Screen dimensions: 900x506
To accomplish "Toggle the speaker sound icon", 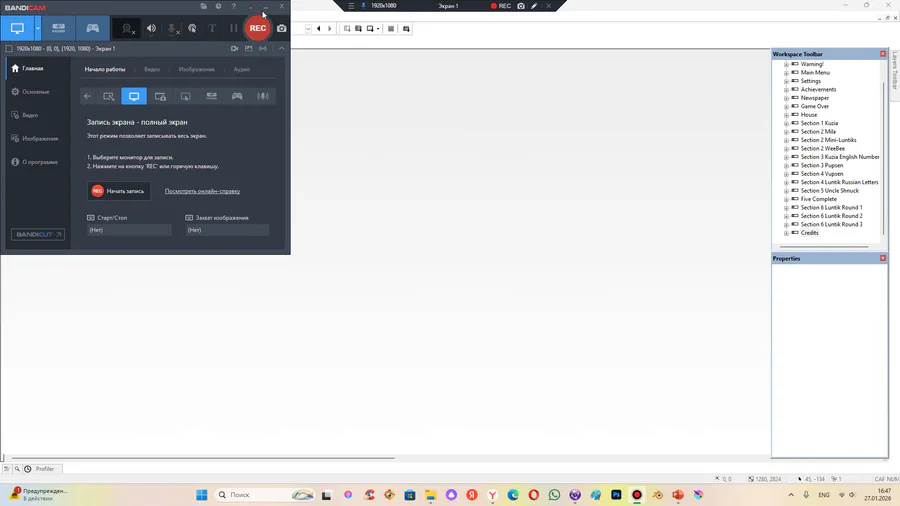I will (x=152, y=28).
